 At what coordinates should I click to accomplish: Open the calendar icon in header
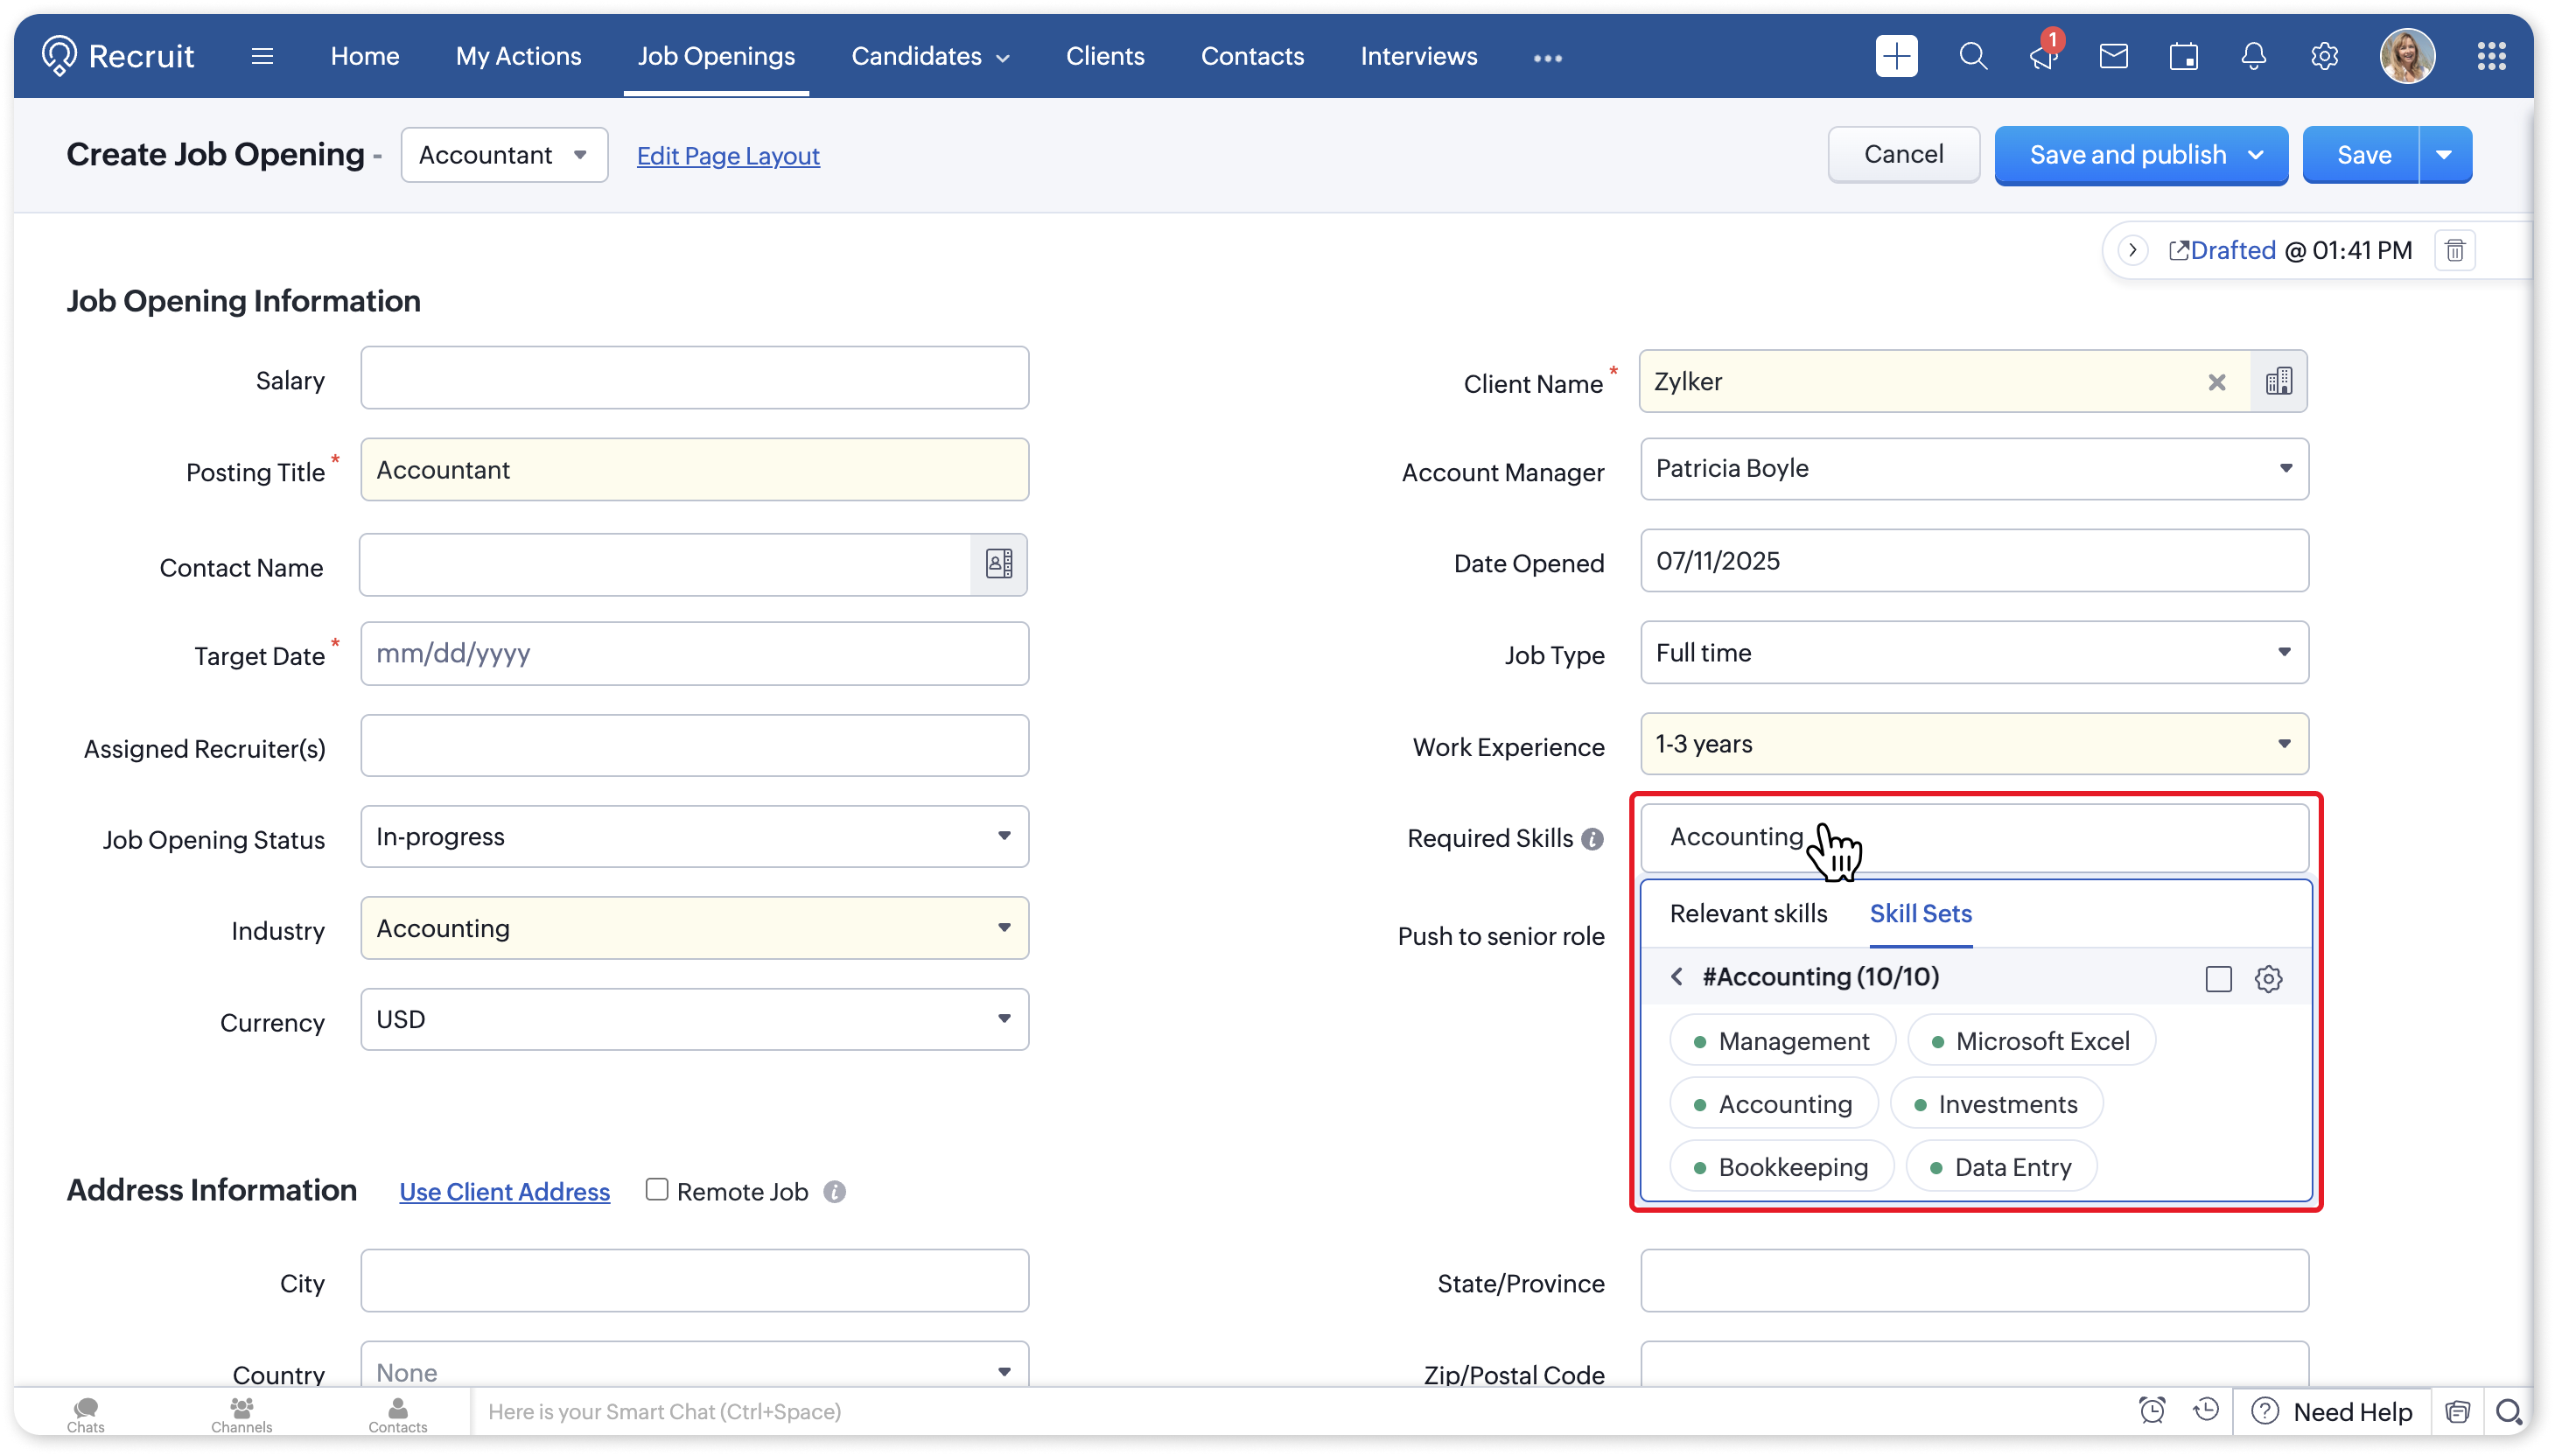click(x=2183, y=57)
